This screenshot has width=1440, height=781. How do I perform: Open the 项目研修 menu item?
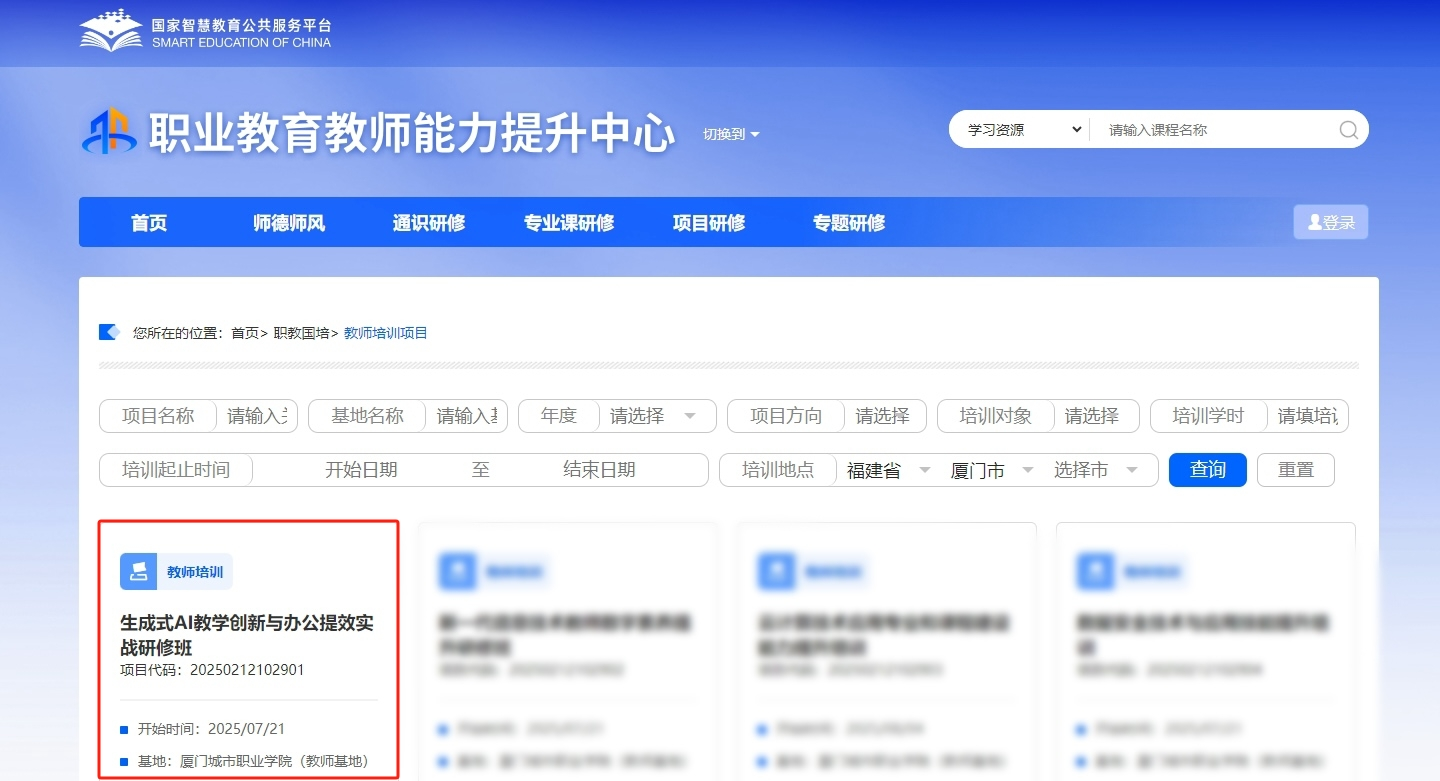[709, 223]
